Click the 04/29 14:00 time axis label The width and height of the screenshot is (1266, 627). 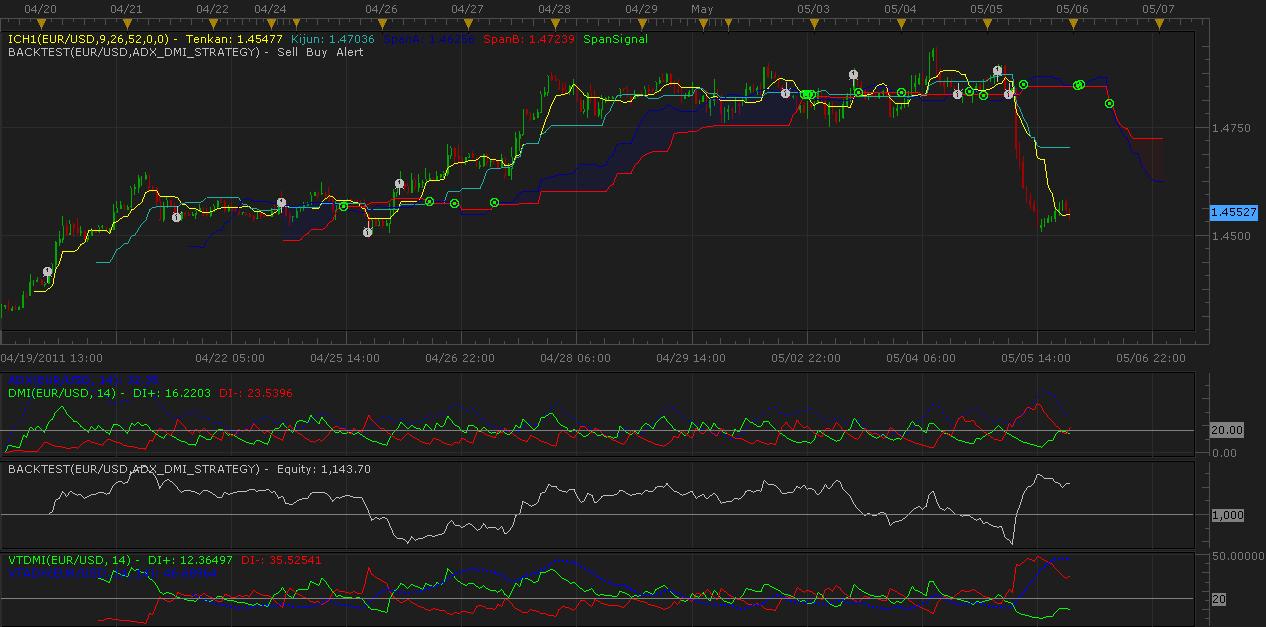coord(690,357)
